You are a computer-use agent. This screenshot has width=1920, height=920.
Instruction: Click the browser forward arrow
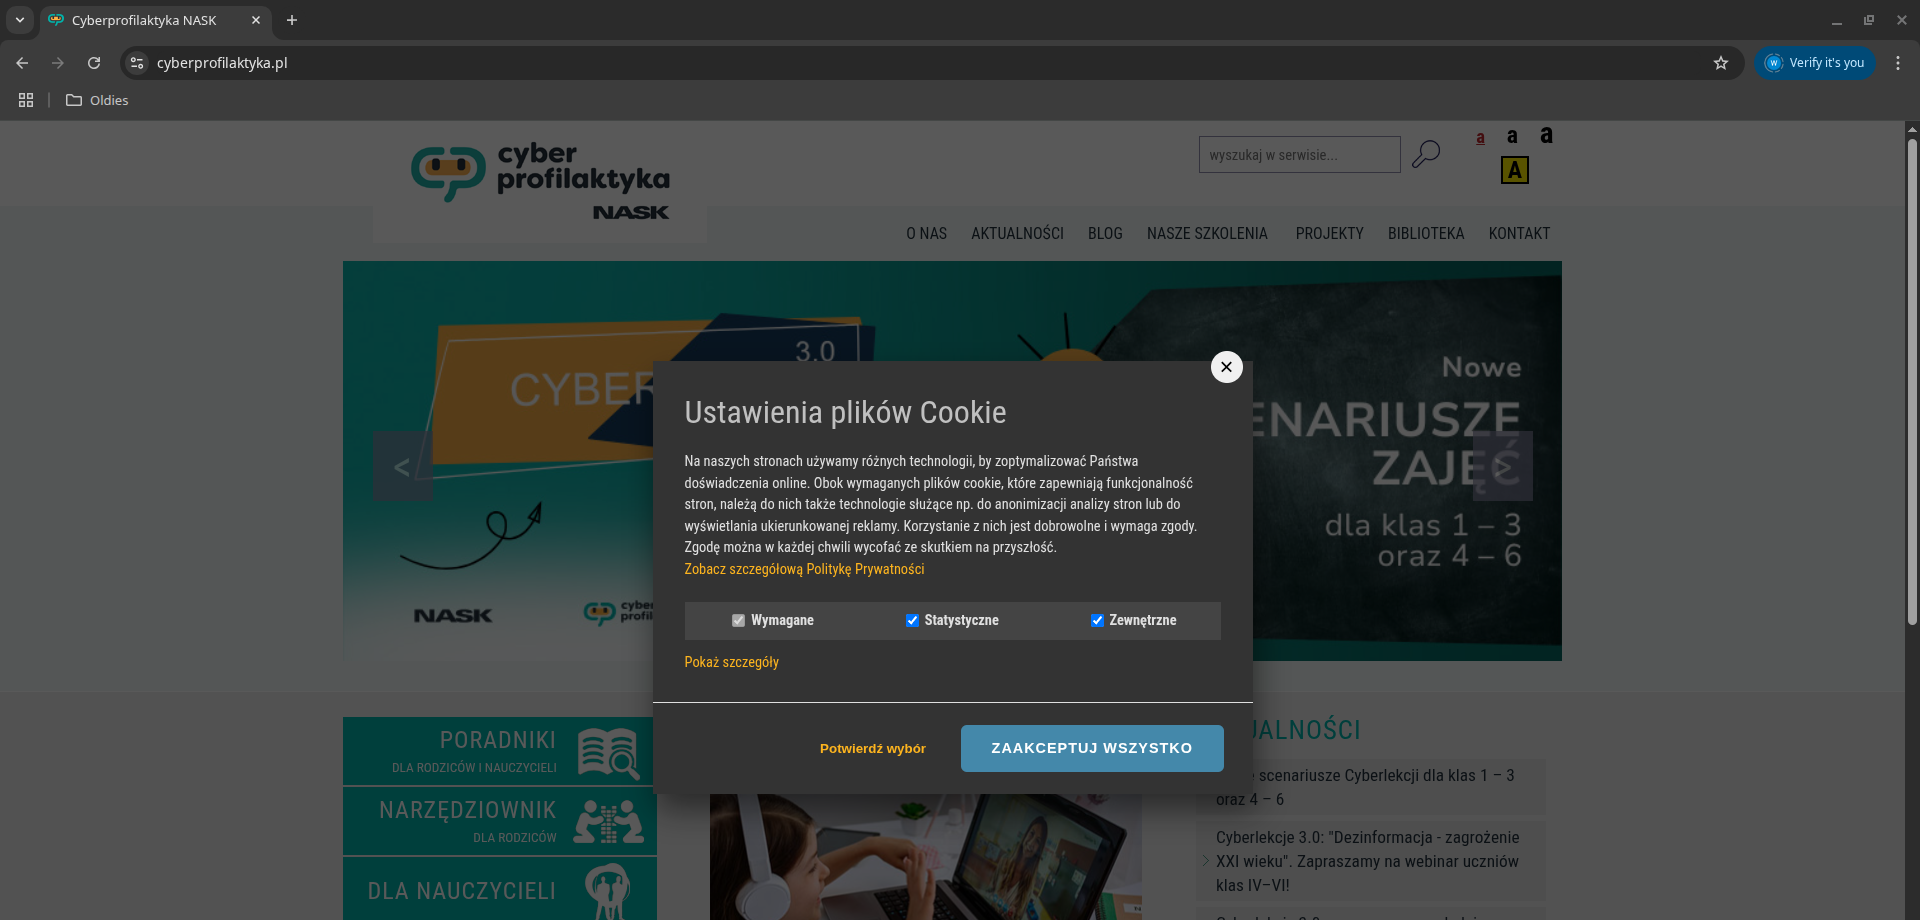(x=58, y=63)
